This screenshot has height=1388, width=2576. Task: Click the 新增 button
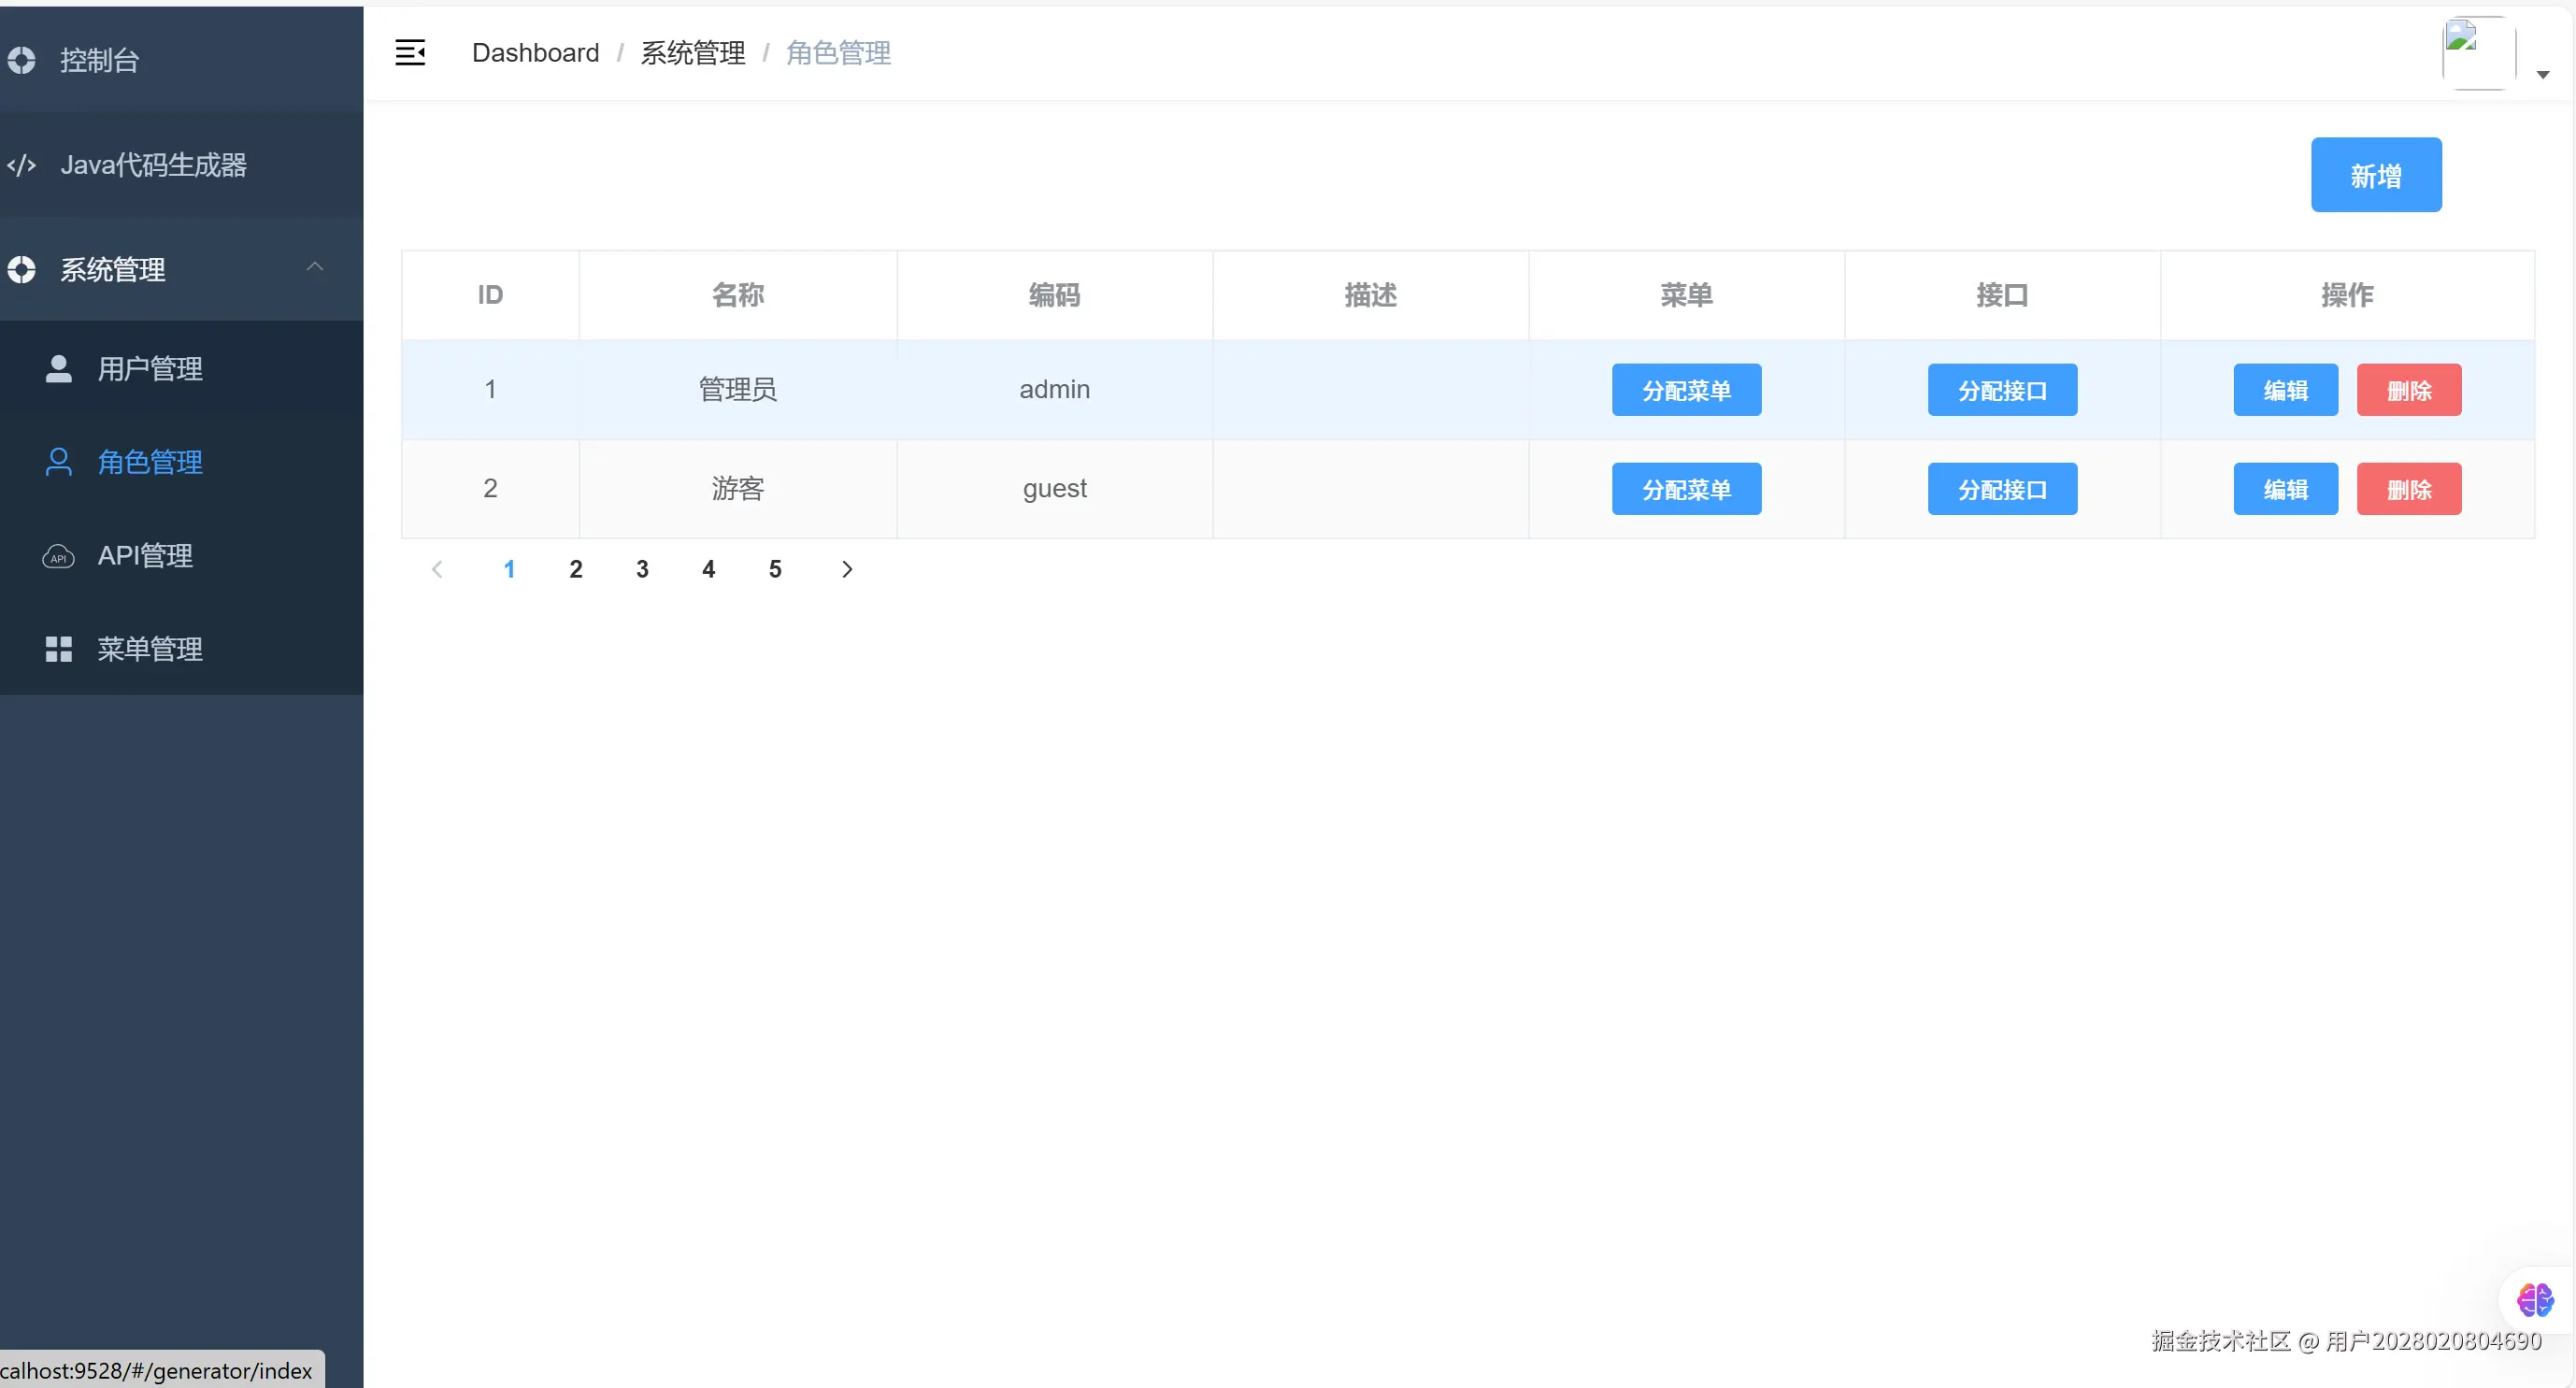pyautogui.click(x=2375, y=175)
